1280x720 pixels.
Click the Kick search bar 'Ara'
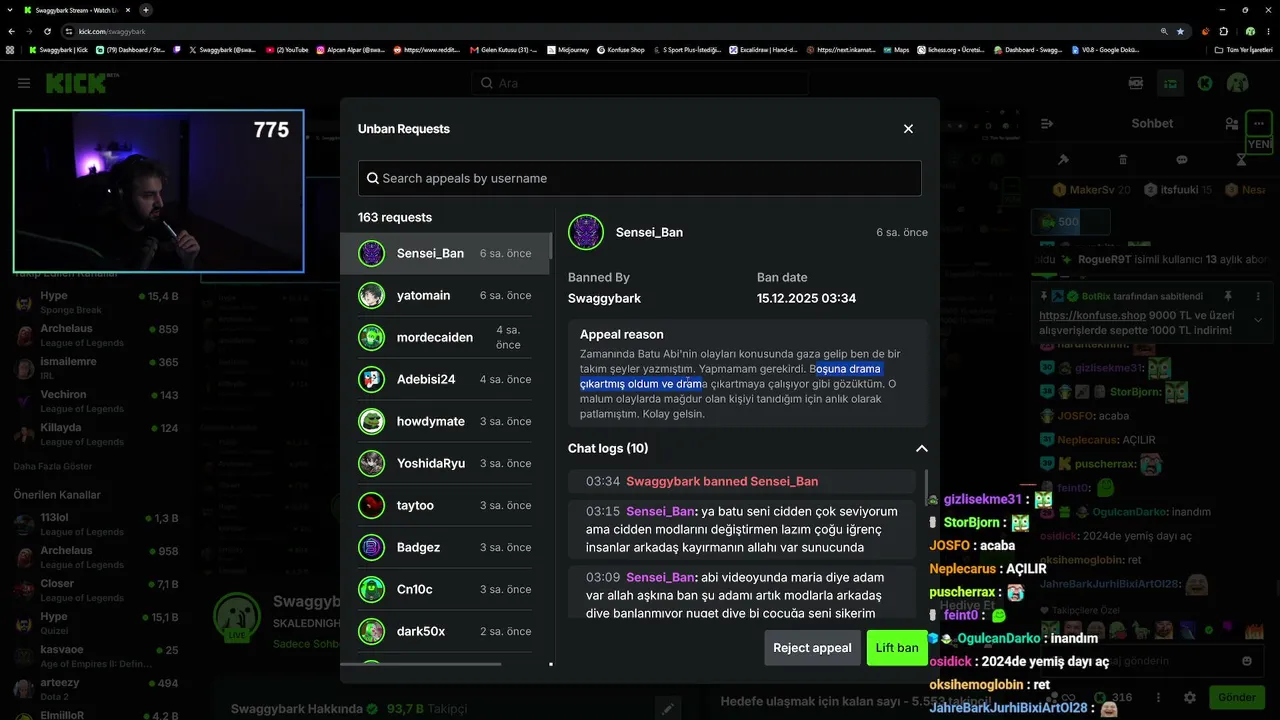(640, 83)
